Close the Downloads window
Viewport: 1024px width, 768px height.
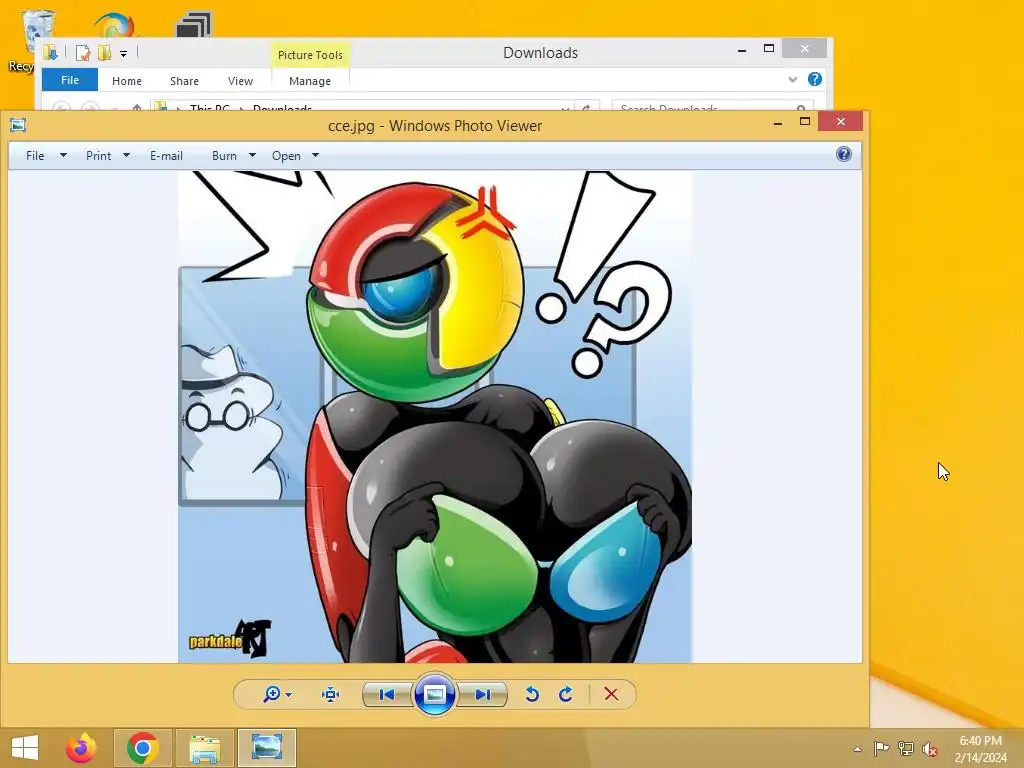click(x=805, y=48)
